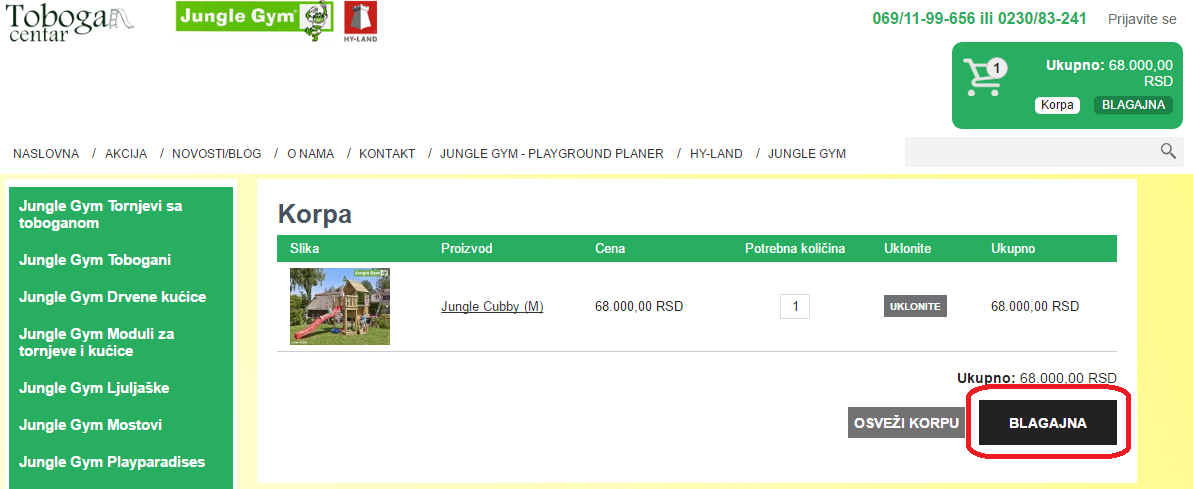Browse Jungle Gym Moduli za tornjeve category
The image size is (1193, 489).
(97, 342)
